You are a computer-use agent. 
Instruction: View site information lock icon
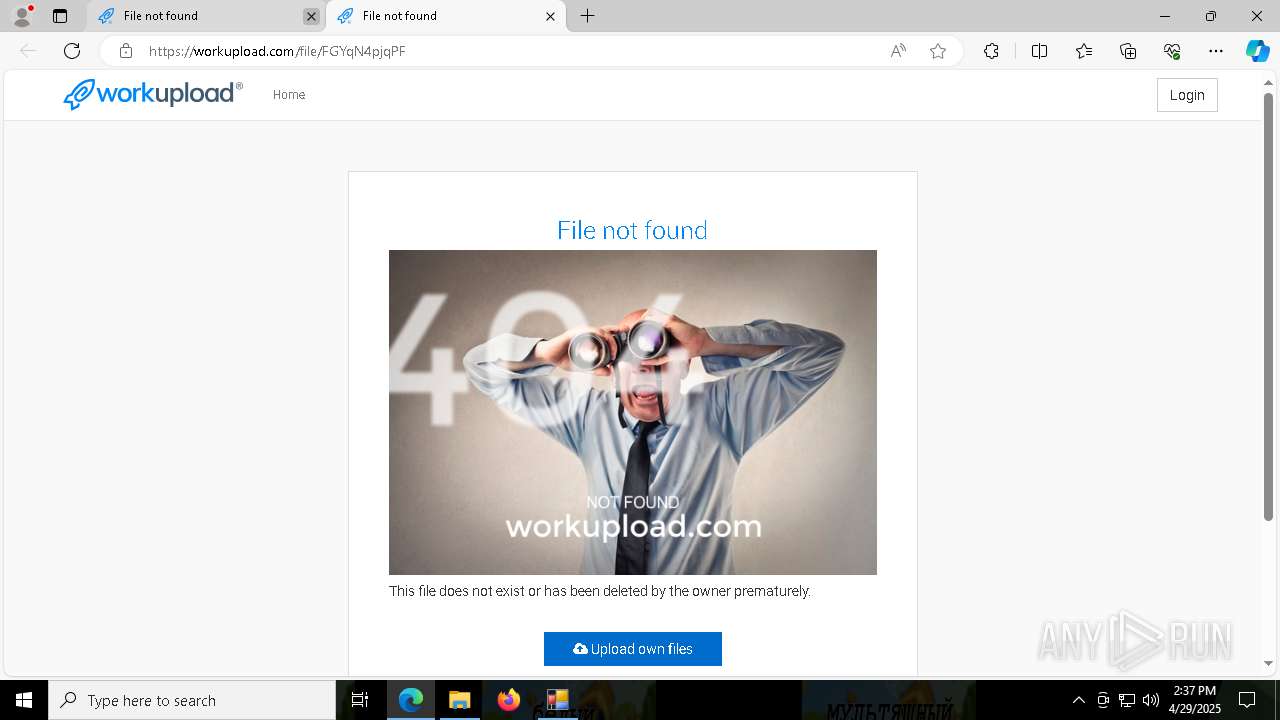click(x=126, y=51)
